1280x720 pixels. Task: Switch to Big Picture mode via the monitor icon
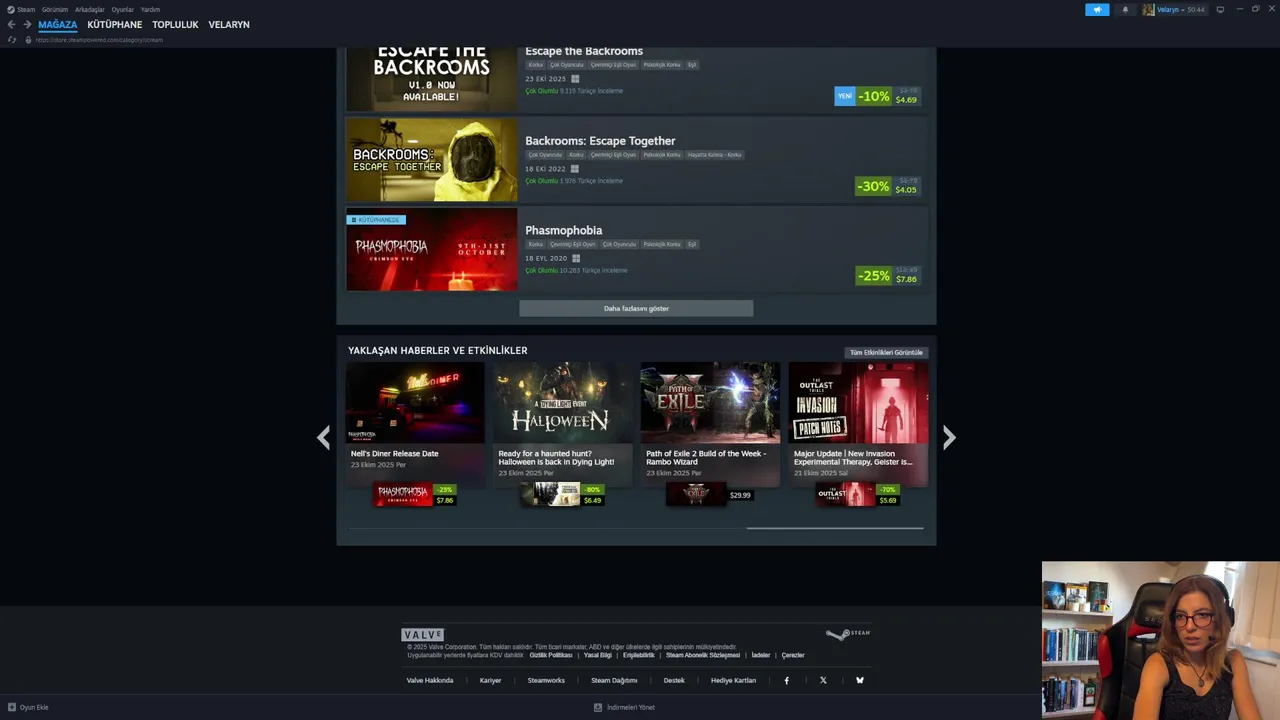point(1220,9)
